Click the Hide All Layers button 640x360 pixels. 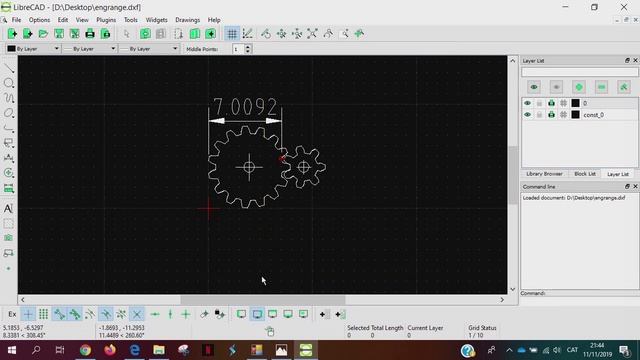(x=556, y=87)
